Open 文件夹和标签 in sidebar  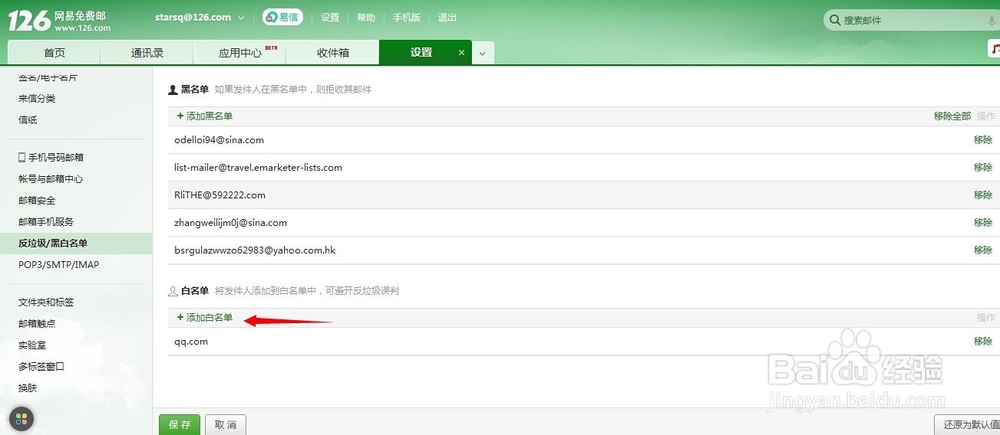point(46,302)
